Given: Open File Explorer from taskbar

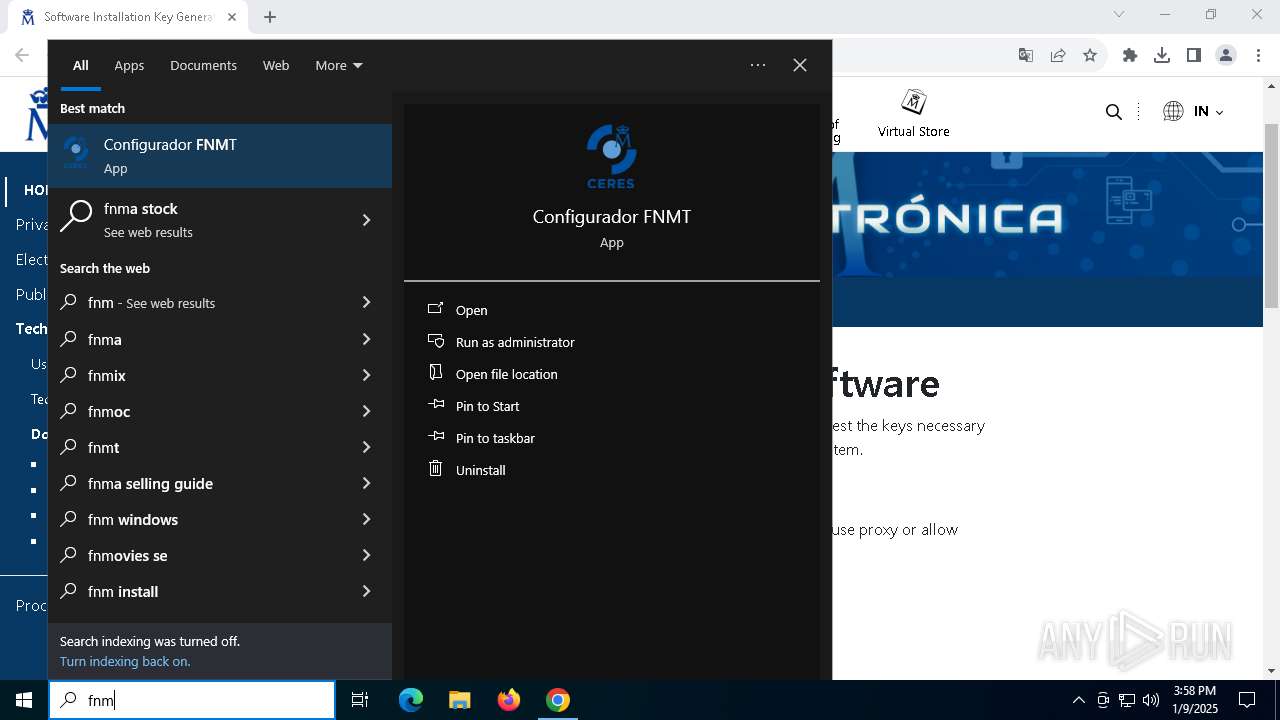Looking at the screenshot, I should click(459, 700).
